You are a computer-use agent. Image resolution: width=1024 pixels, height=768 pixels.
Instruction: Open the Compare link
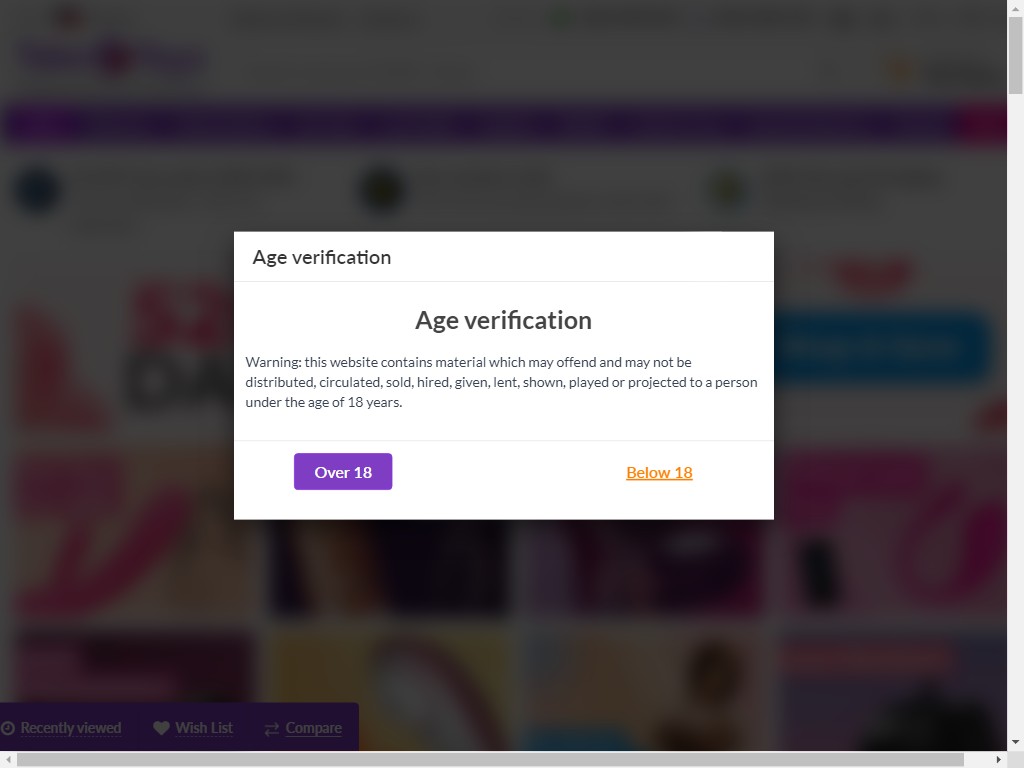313,728
